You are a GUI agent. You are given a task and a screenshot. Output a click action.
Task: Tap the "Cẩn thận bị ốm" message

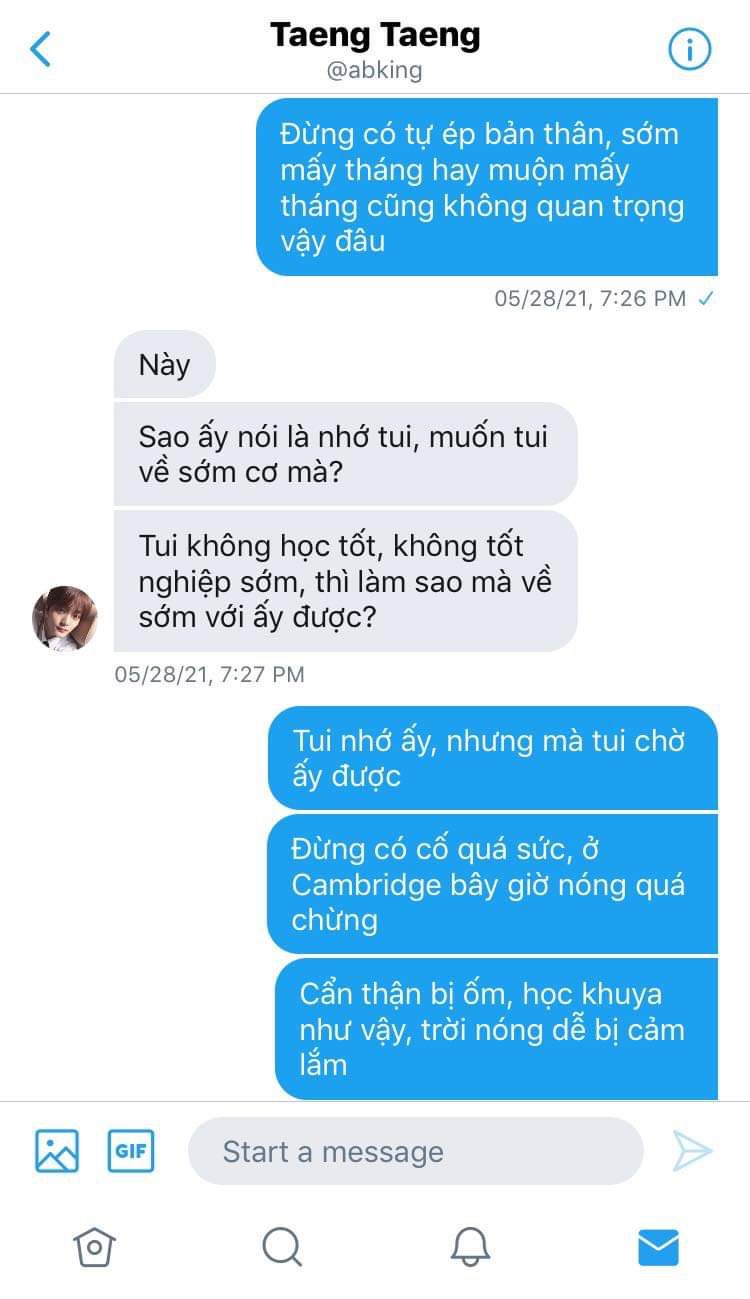[x=496, y=1029]
